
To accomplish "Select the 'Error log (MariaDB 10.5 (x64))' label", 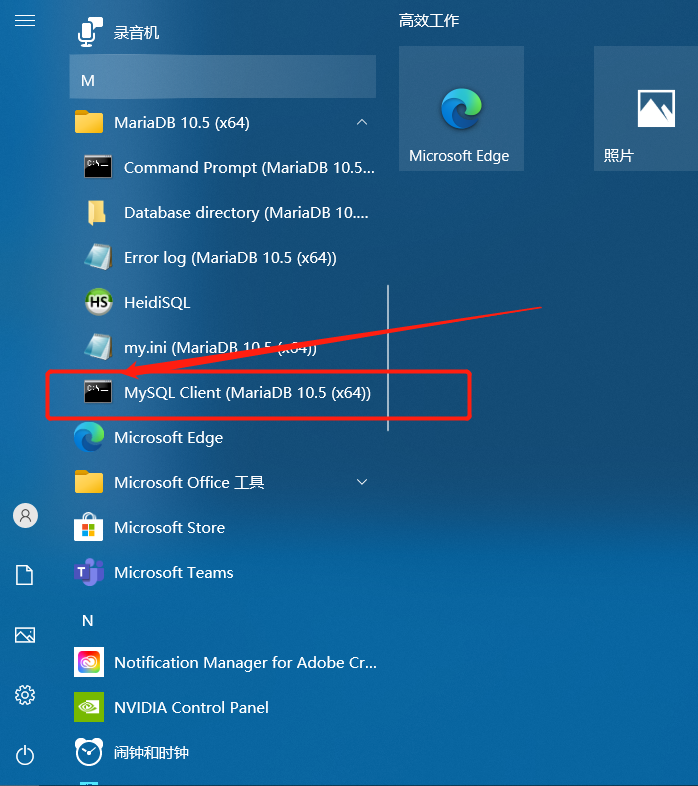I will 230,258.
